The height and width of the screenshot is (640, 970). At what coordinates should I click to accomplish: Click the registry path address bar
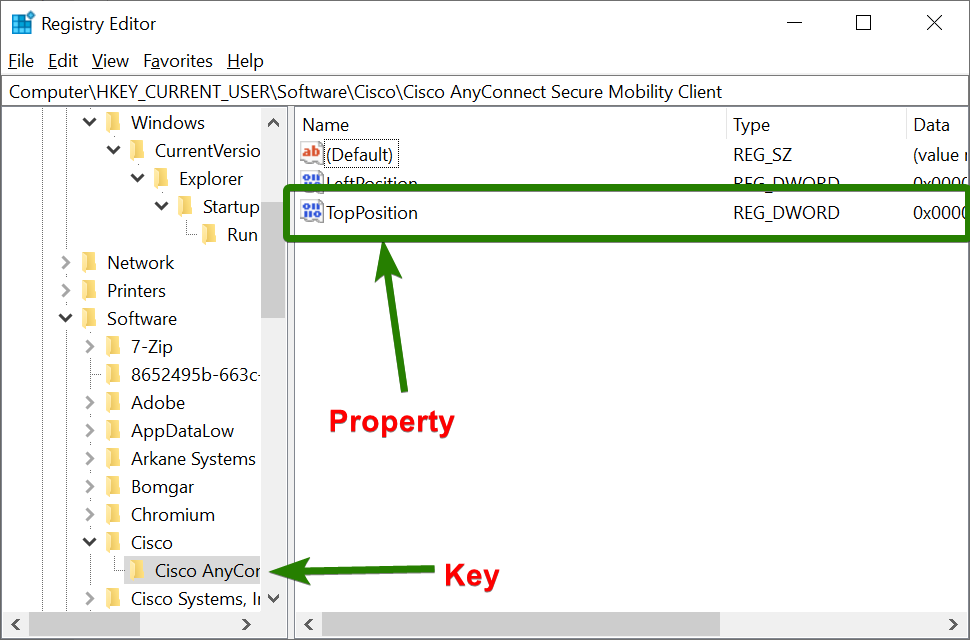(485, 92)
